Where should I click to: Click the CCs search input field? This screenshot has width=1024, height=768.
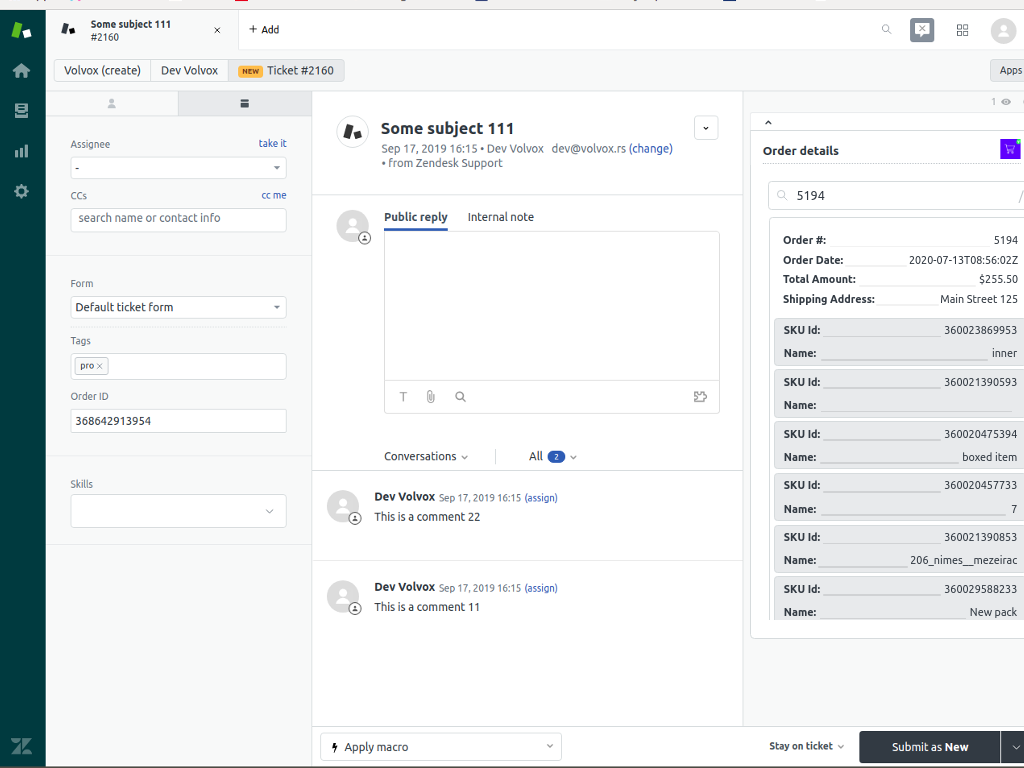pyautogui.click(x=178, y=220)
